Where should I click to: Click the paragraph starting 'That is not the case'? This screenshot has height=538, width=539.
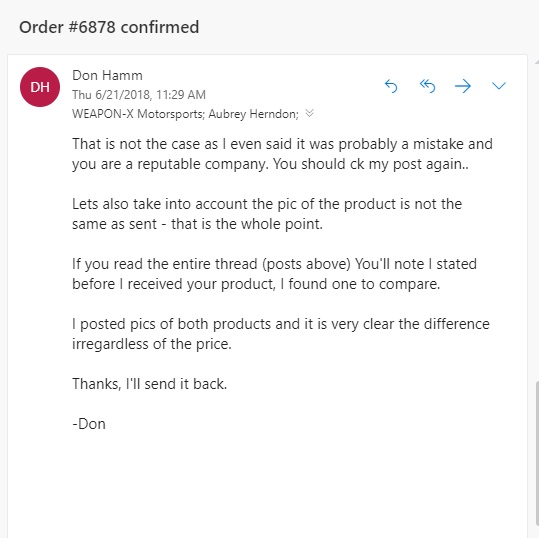tap(282, 154)
